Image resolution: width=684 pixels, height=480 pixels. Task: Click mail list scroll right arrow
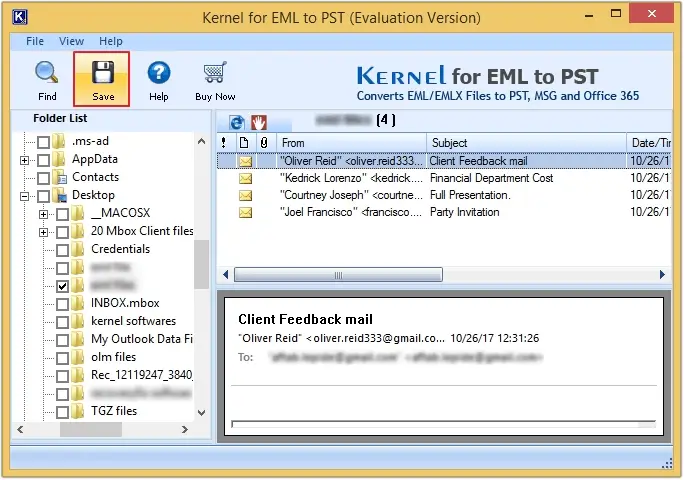tap(662, 274)
